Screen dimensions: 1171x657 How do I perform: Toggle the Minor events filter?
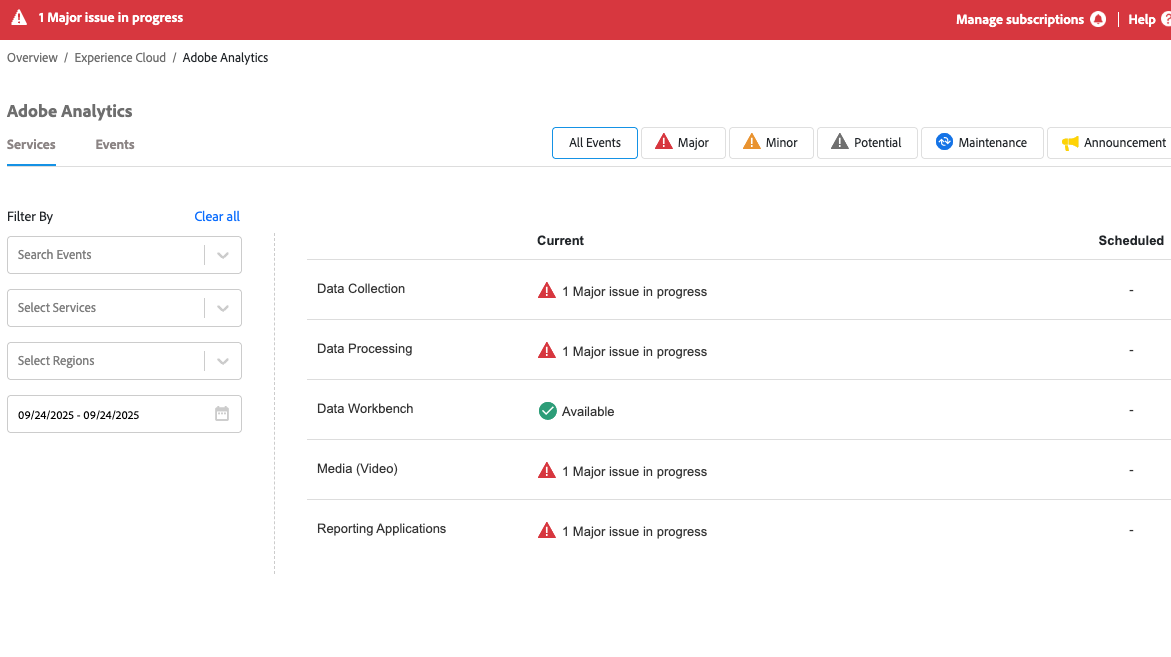tap(771, 143)
